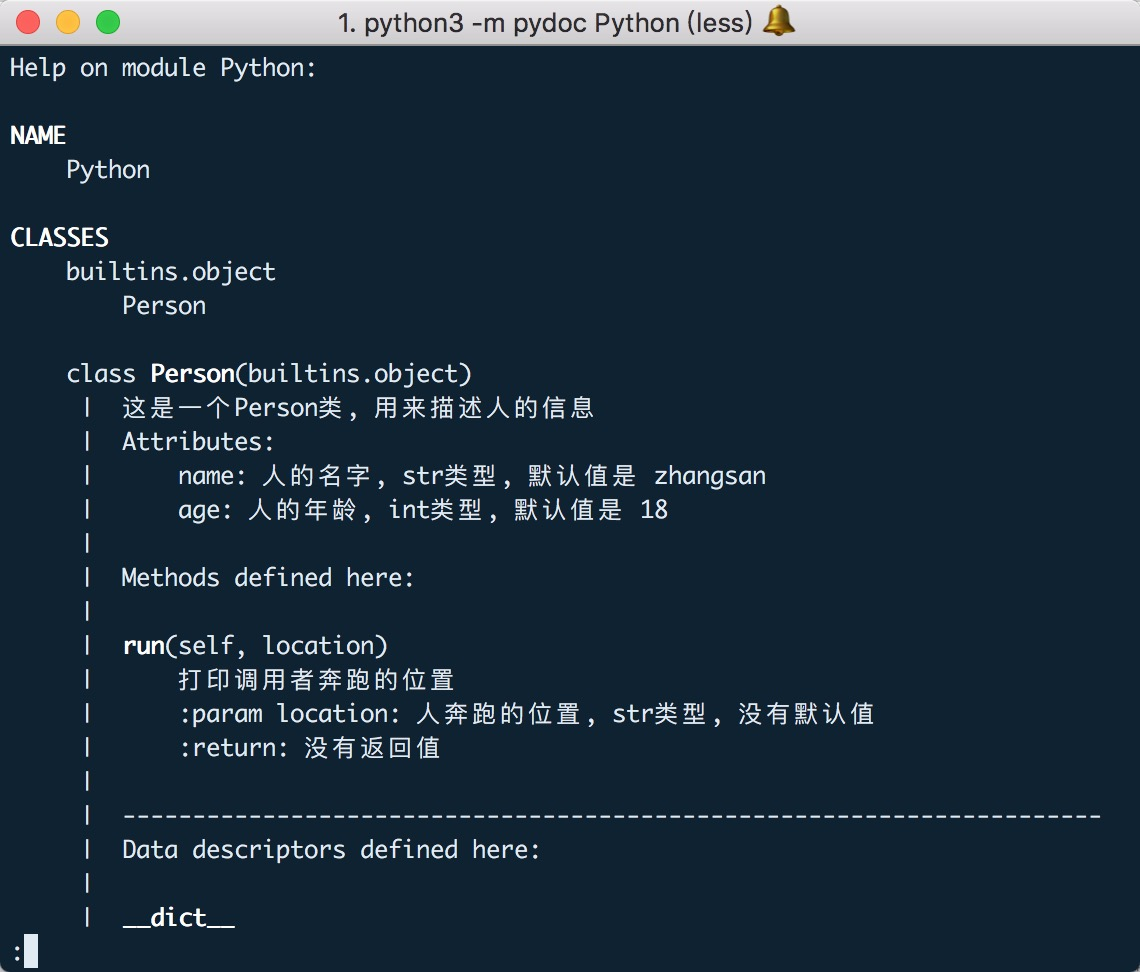Click the window title 'python3 -m pydoc Python (less)'
The height and width of the screenshot is (972, 1140).
tap(545, 23)
